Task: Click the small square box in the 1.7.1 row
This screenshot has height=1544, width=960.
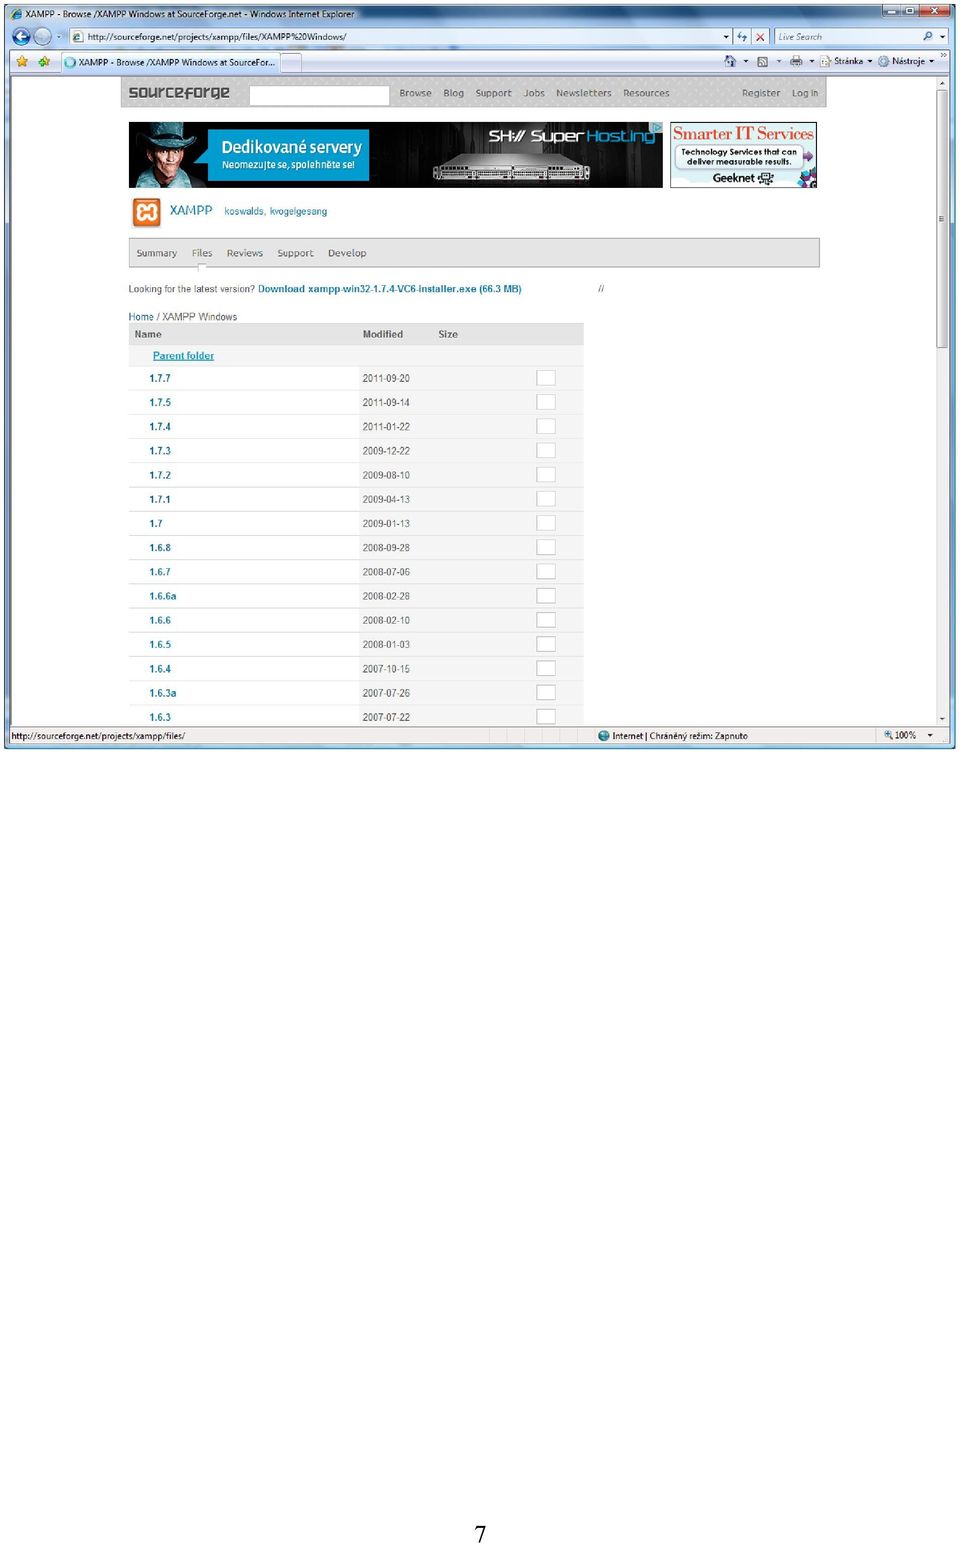Action: click(546, 499)
